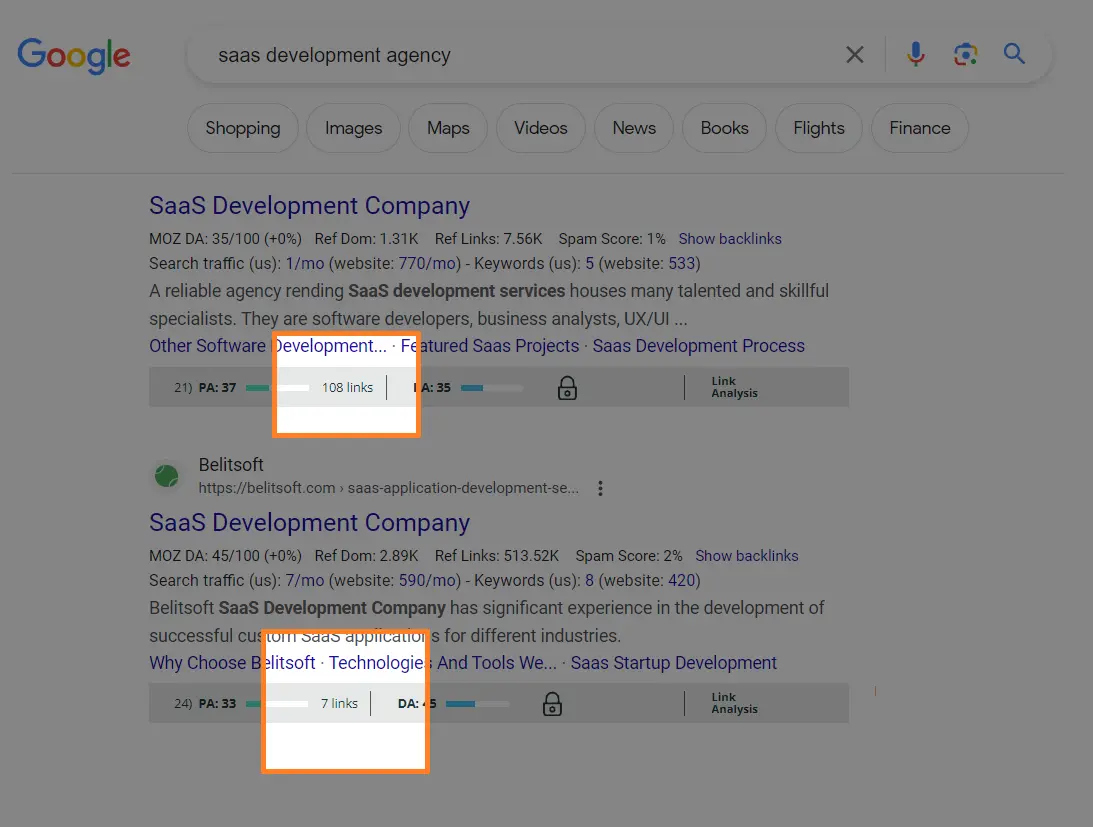The image size is (1093, 827).
Task: Open the Technologies And Tools We... sitelink
Action: [x=443, y=663]
